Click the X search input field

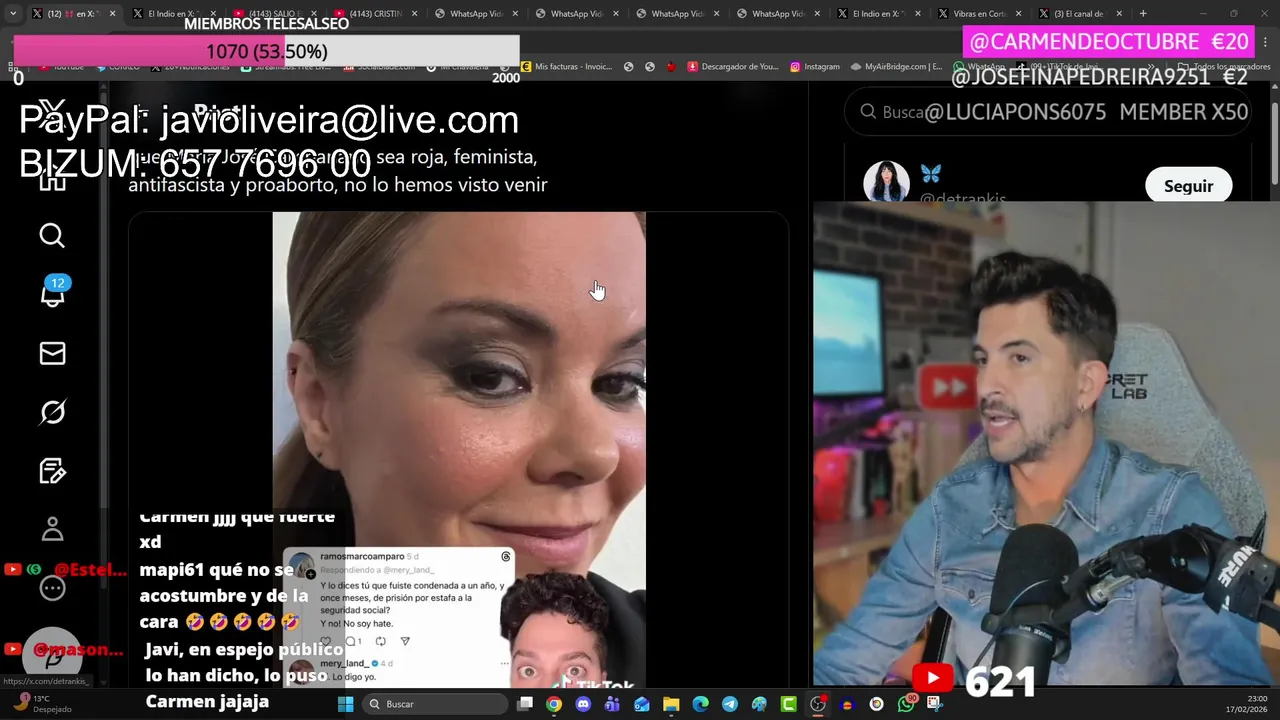[1050, 112]
